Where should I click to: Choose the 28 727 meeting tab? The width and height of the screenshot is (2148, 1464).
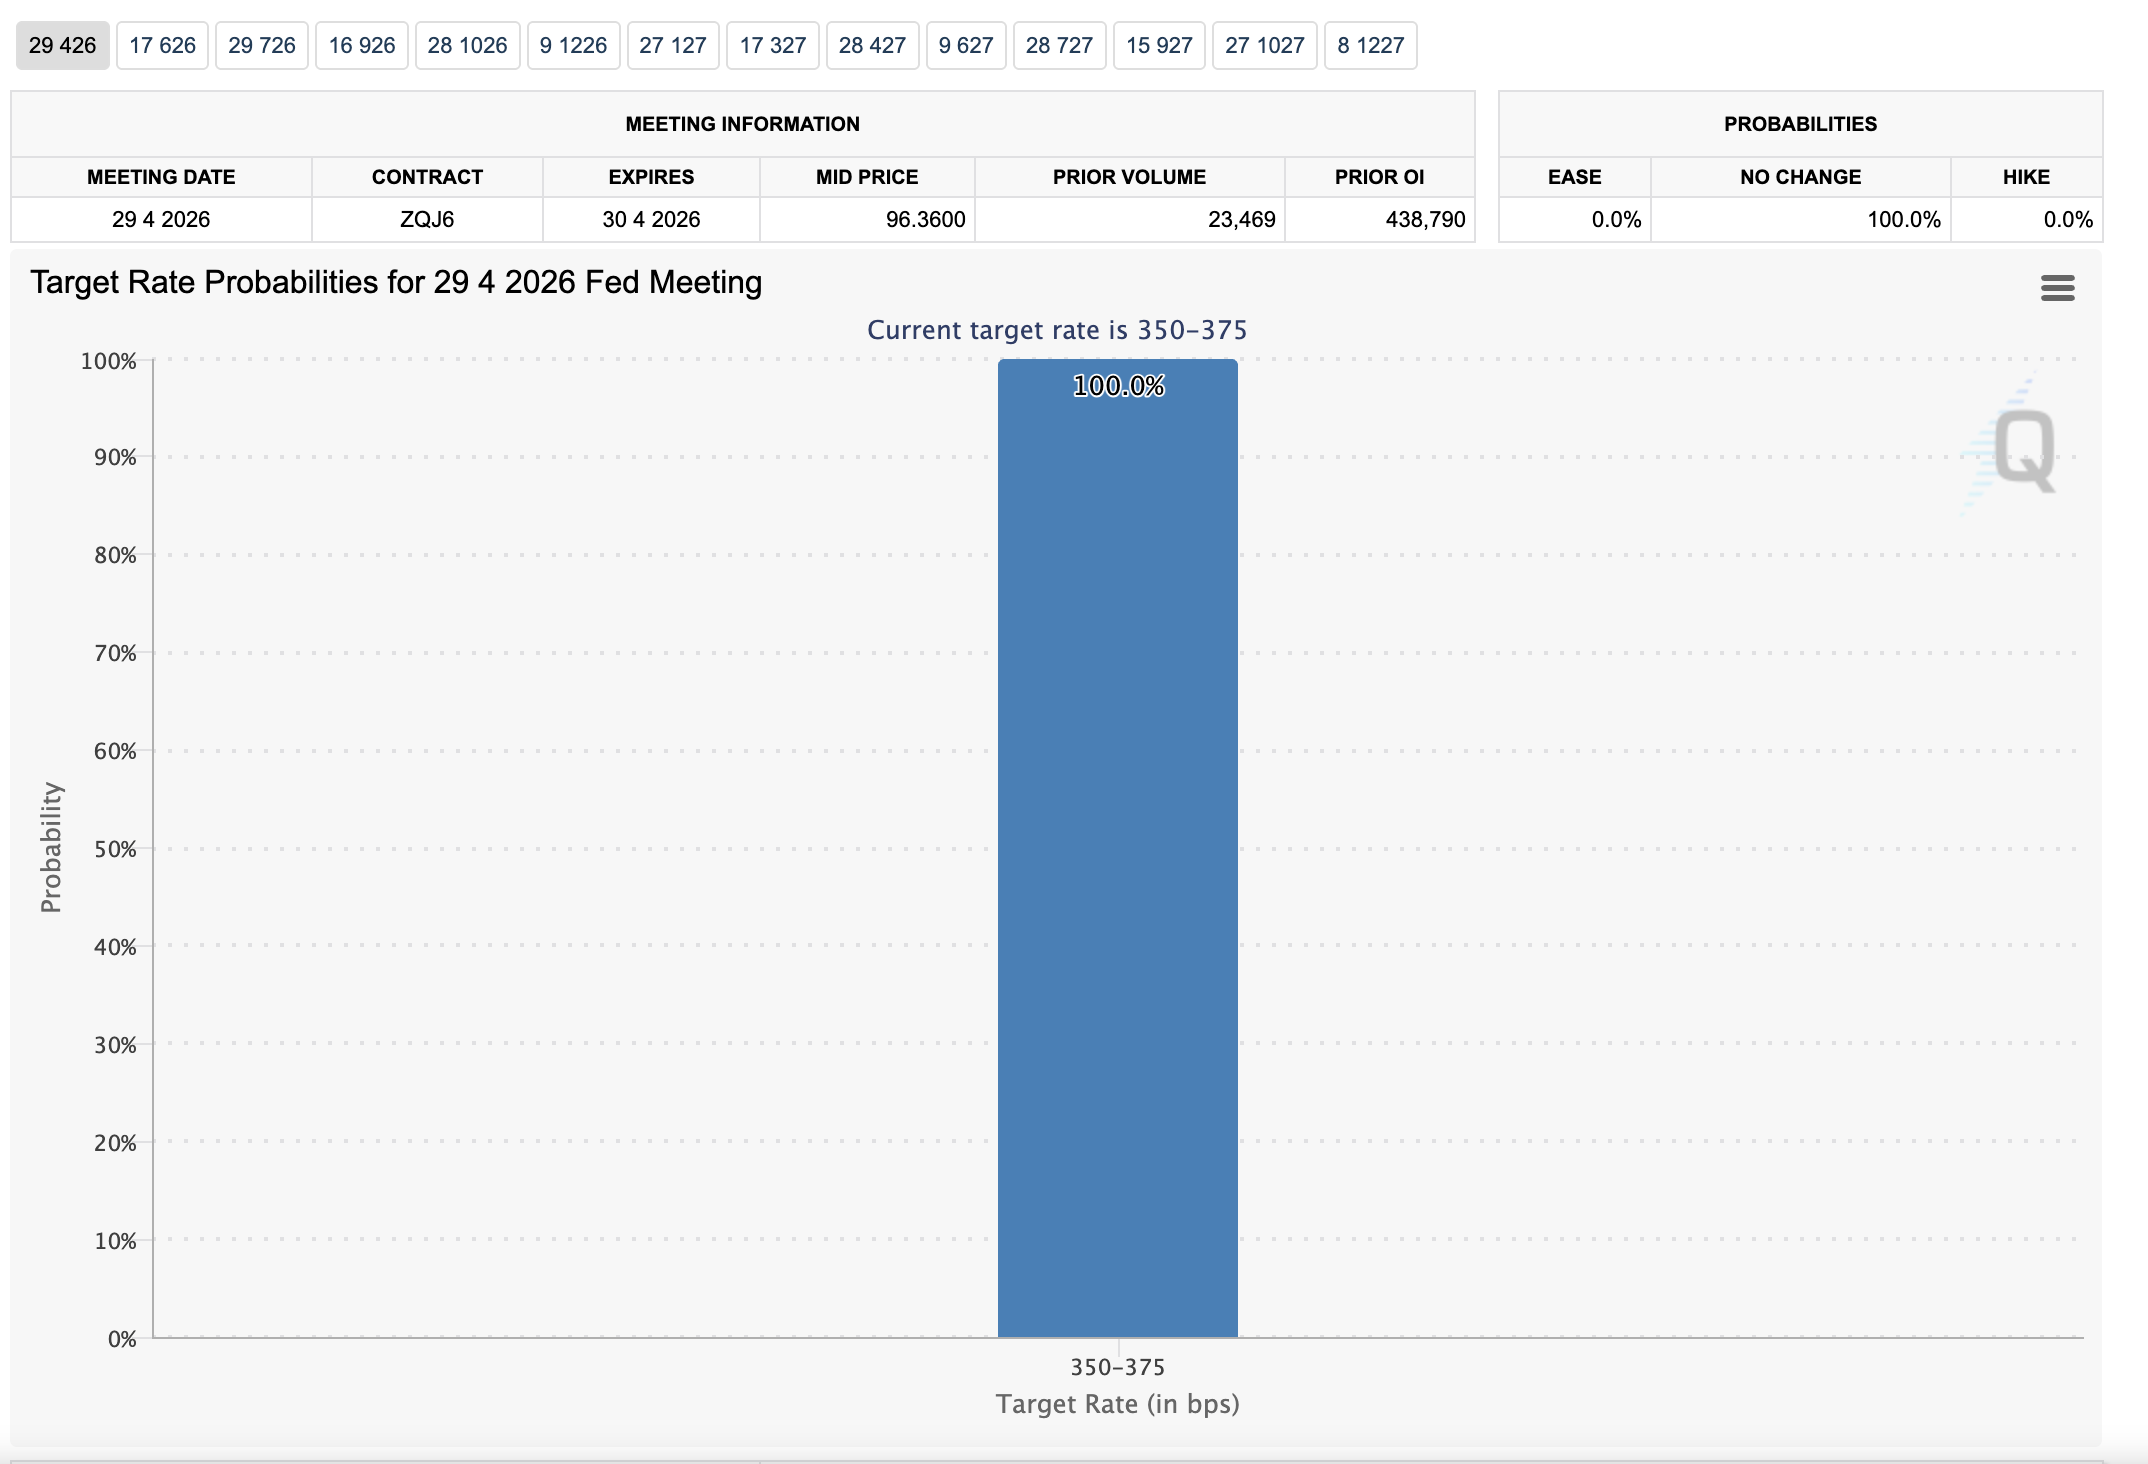pyautogui.click(x=1059, y=46)
